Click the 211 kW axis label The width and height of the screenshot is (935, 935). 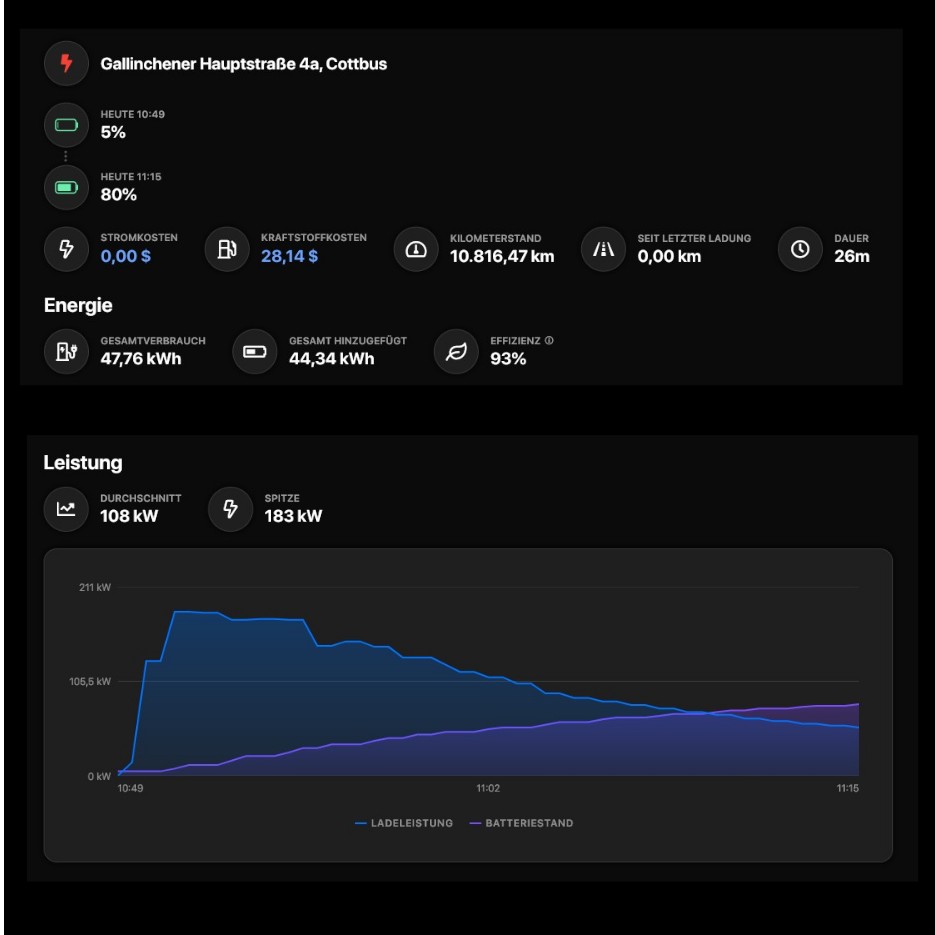click(x=95, y=587)
